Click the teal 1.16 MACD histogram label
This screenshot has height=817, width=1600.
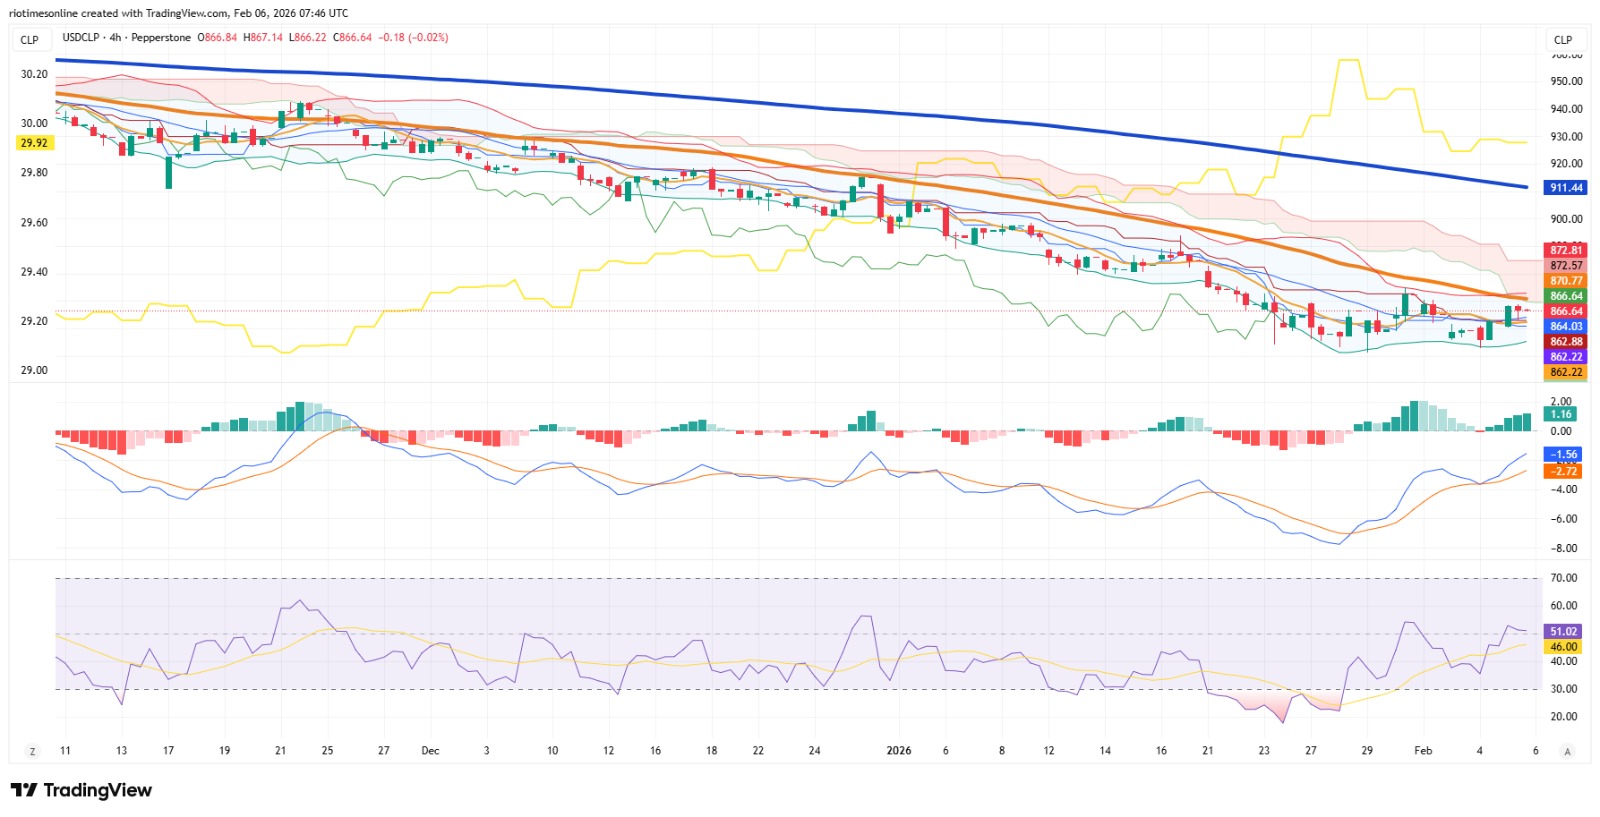(x=1562, y=414)
